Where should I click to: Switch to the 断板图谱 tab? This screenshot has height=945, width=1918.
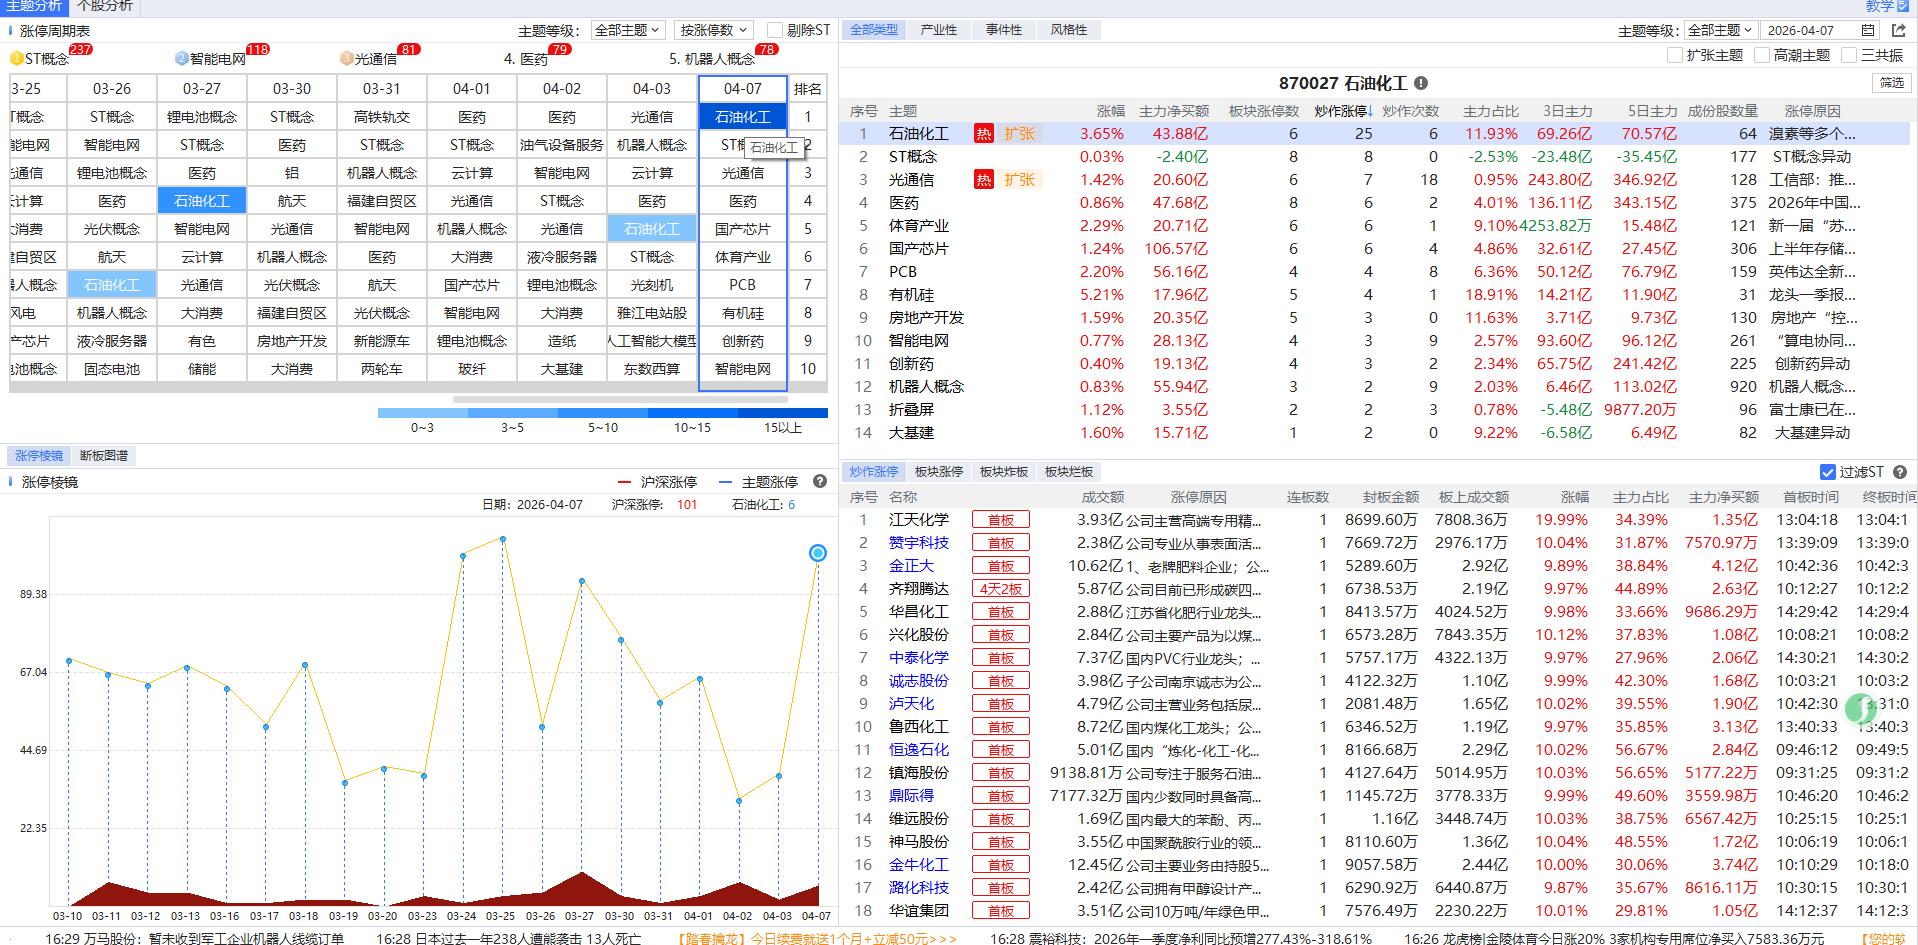point(104,455)
